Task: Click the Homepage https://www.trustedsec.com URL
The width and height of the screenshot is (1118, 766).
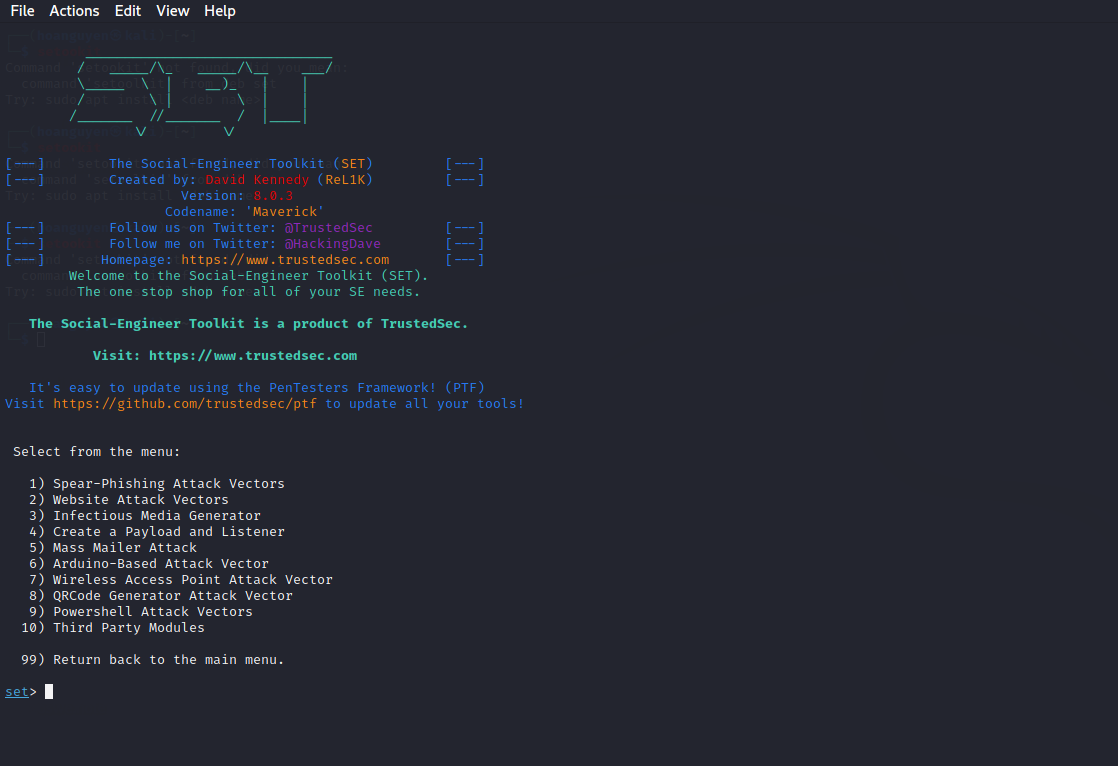Action: pyautogui.click(x=285, y=260)
